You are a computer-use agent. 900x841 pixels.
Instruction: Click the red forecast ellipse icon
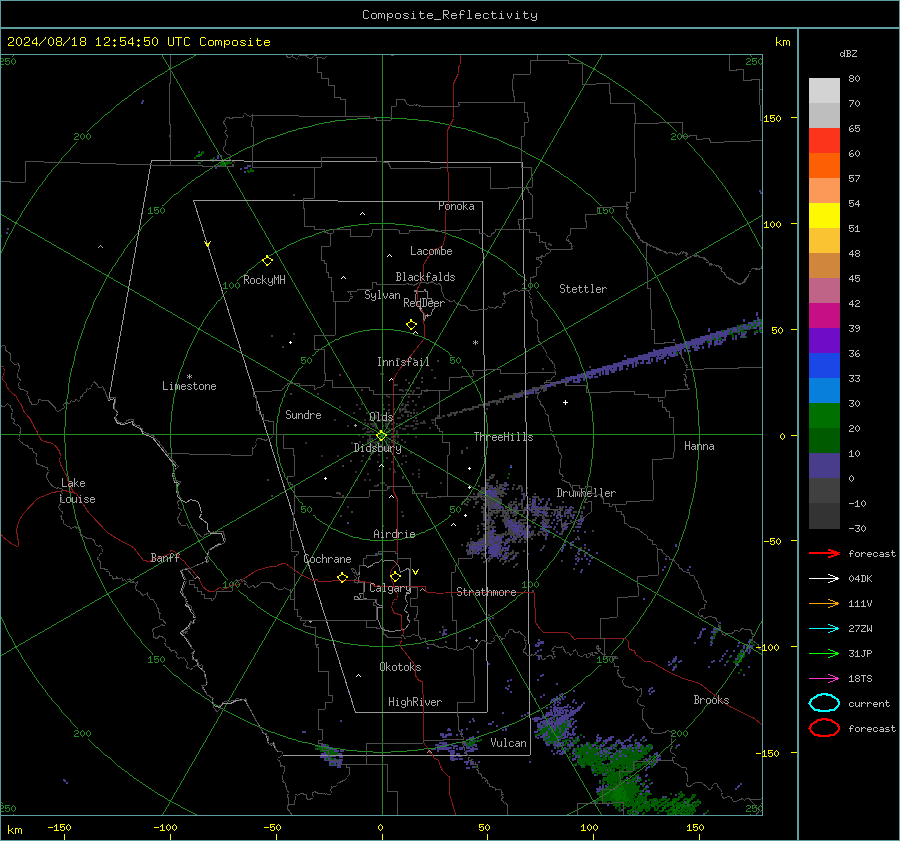pyautogui.click(x=824, y=728)
